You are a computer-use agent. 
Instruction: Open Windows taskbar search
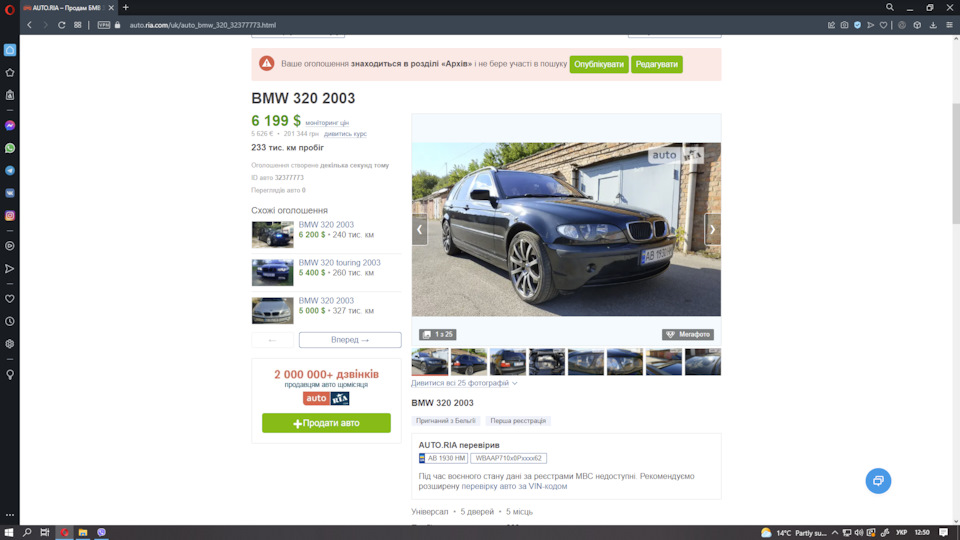click(x=27, y=533)
